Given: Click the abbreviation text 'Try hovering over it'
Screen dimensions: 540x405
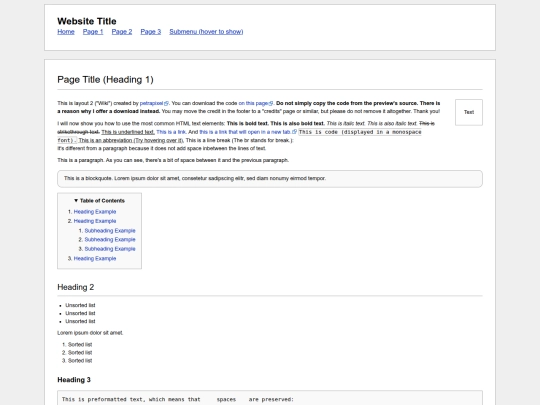Looking at the screenshot, I should pyautogui.click(x=158, y=141).
